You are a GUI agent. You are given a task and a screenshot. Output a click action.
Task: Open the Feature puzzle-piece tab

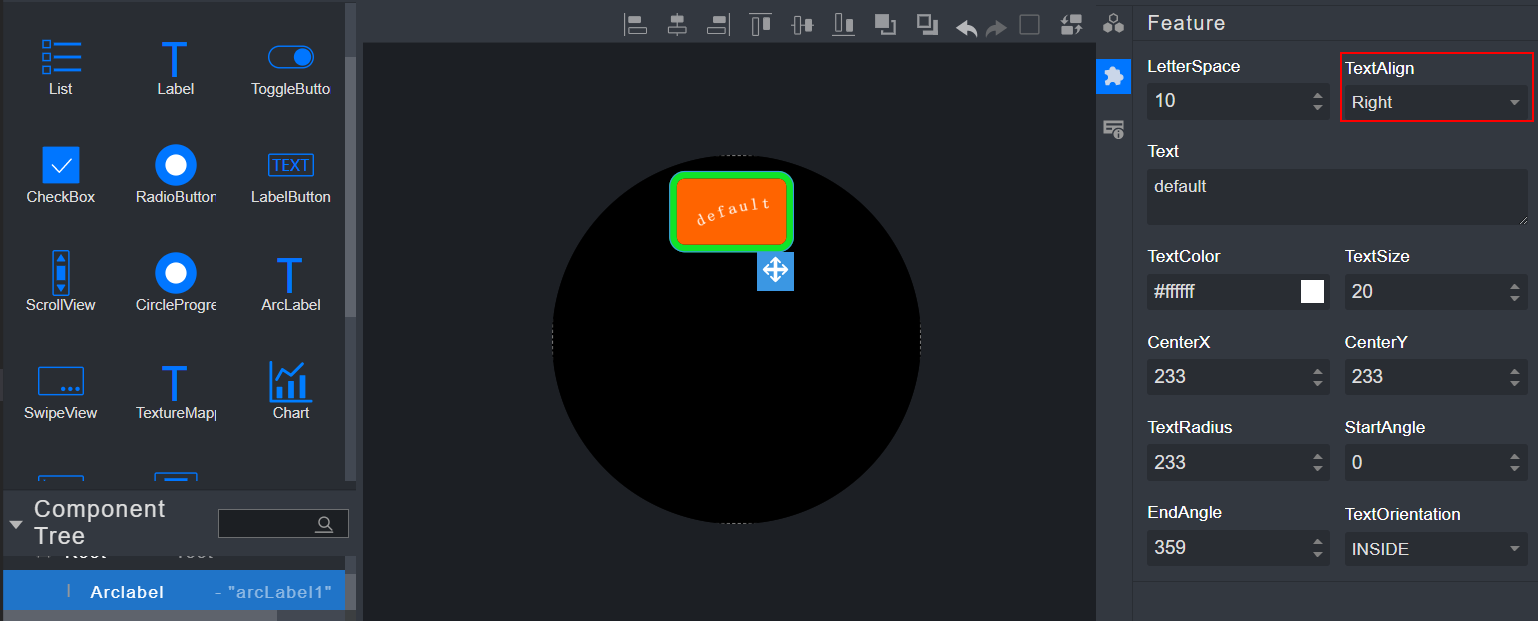coord(1113,76)
